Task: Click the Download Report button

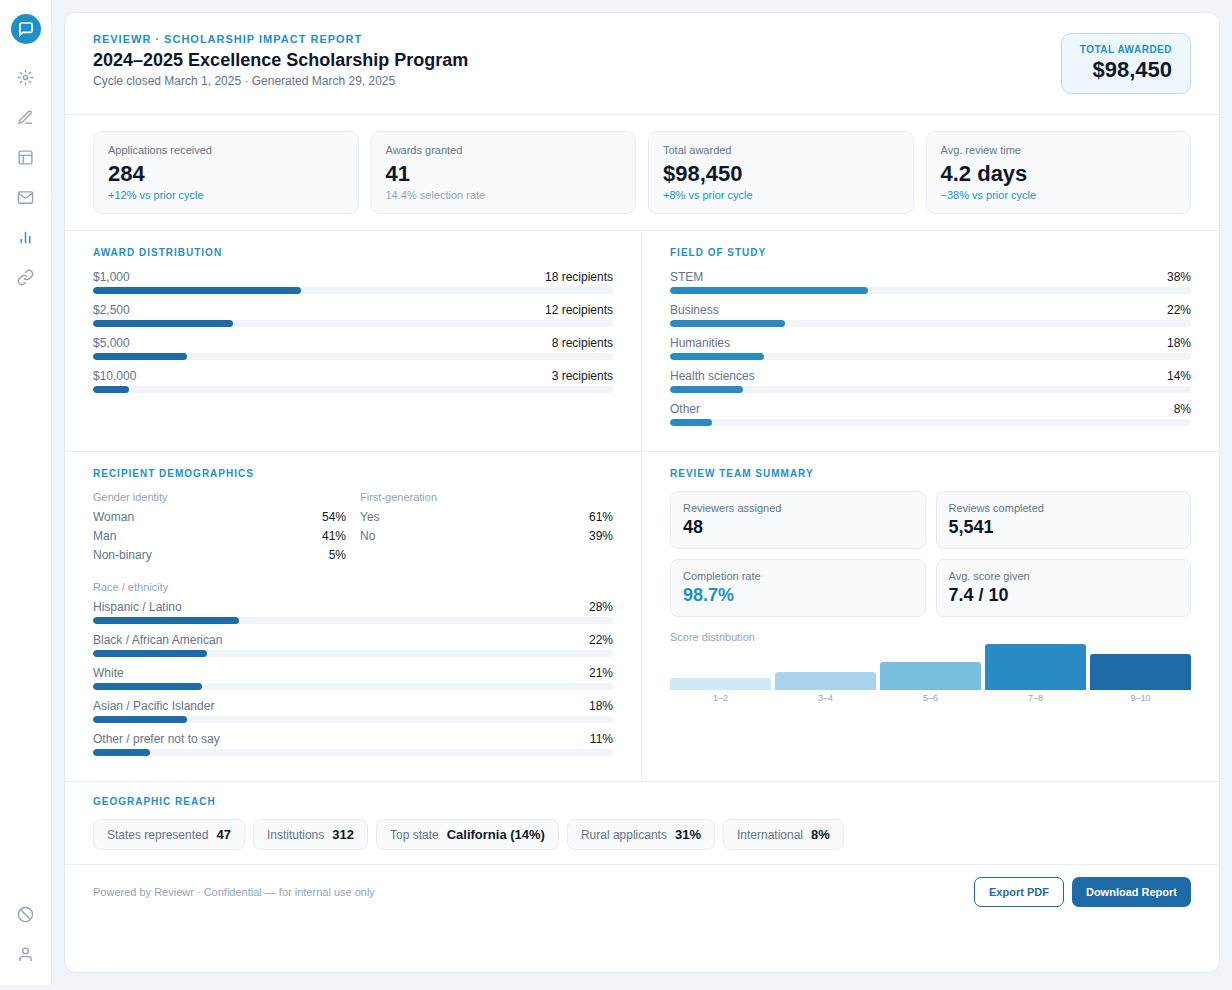Action: 1131,892
